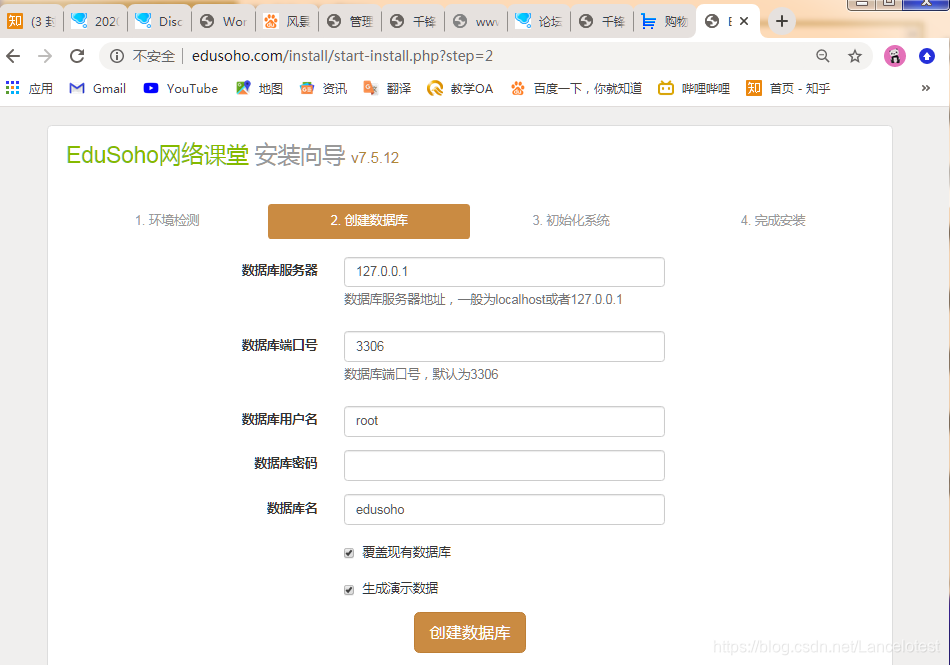Click the 创建数据库 submit button
950x665 pixels.
(470, 633)
